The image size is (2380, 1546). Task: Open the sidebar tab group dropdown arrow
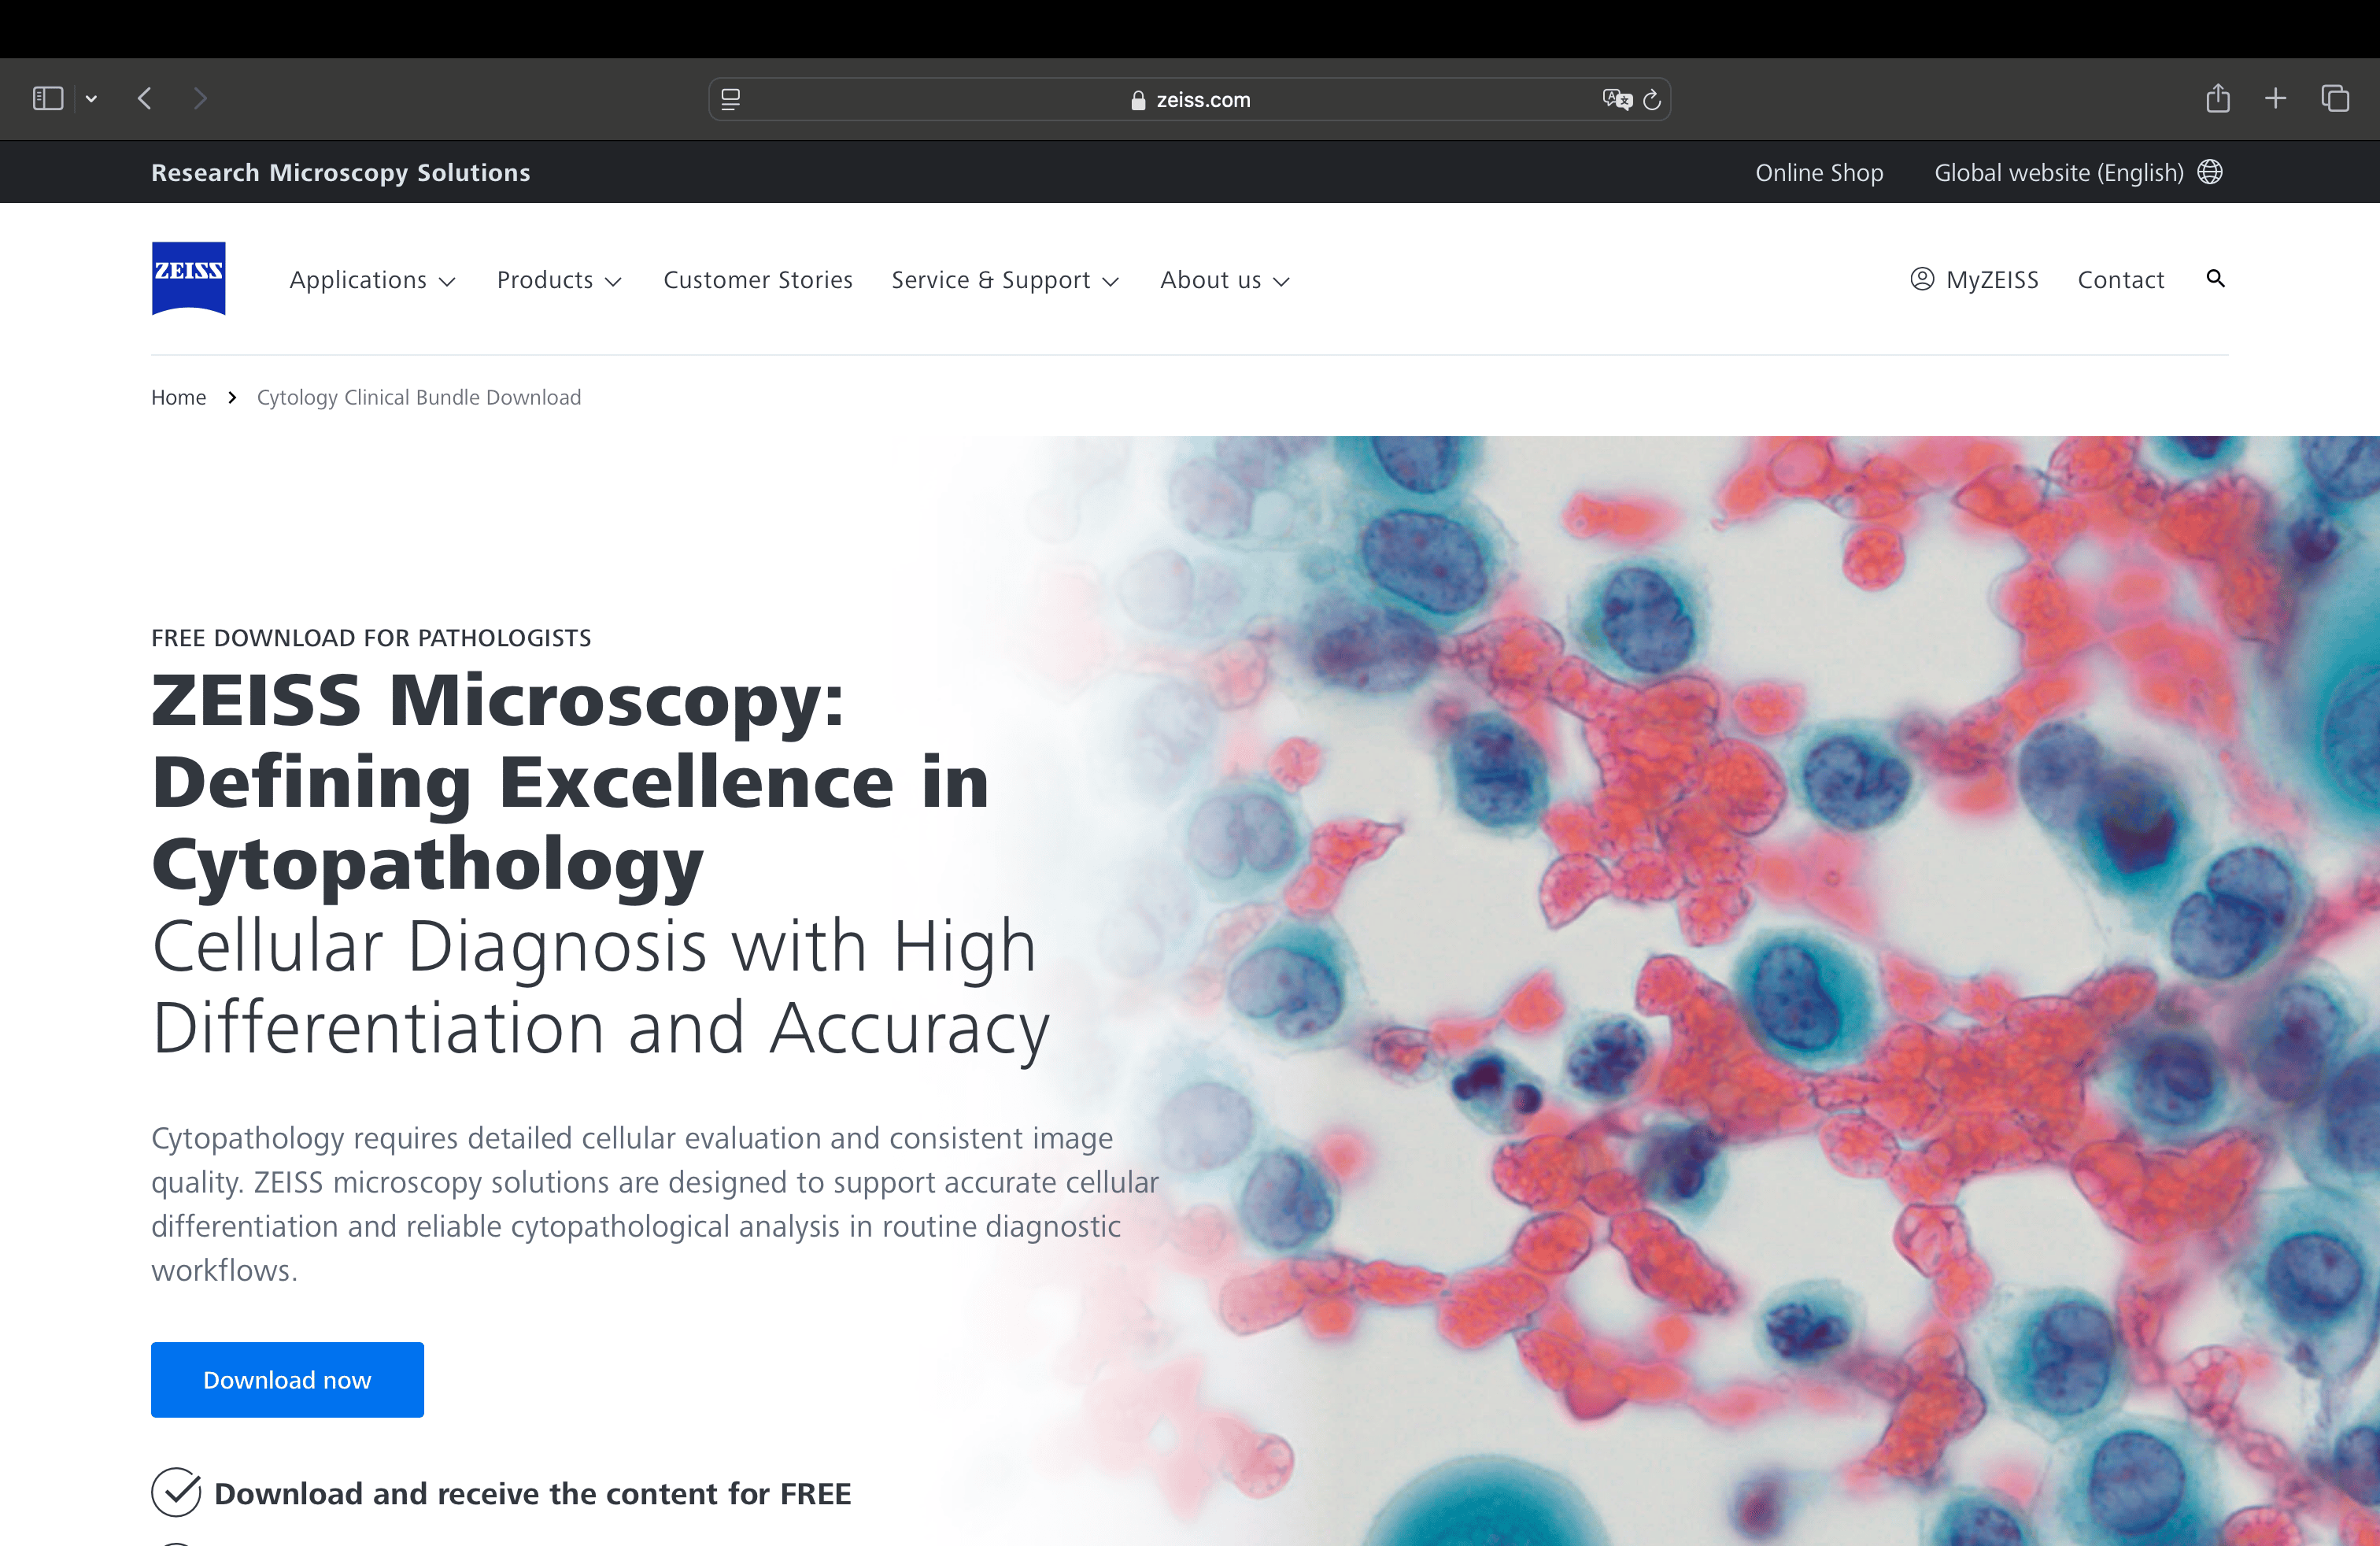tap(91, 98)
